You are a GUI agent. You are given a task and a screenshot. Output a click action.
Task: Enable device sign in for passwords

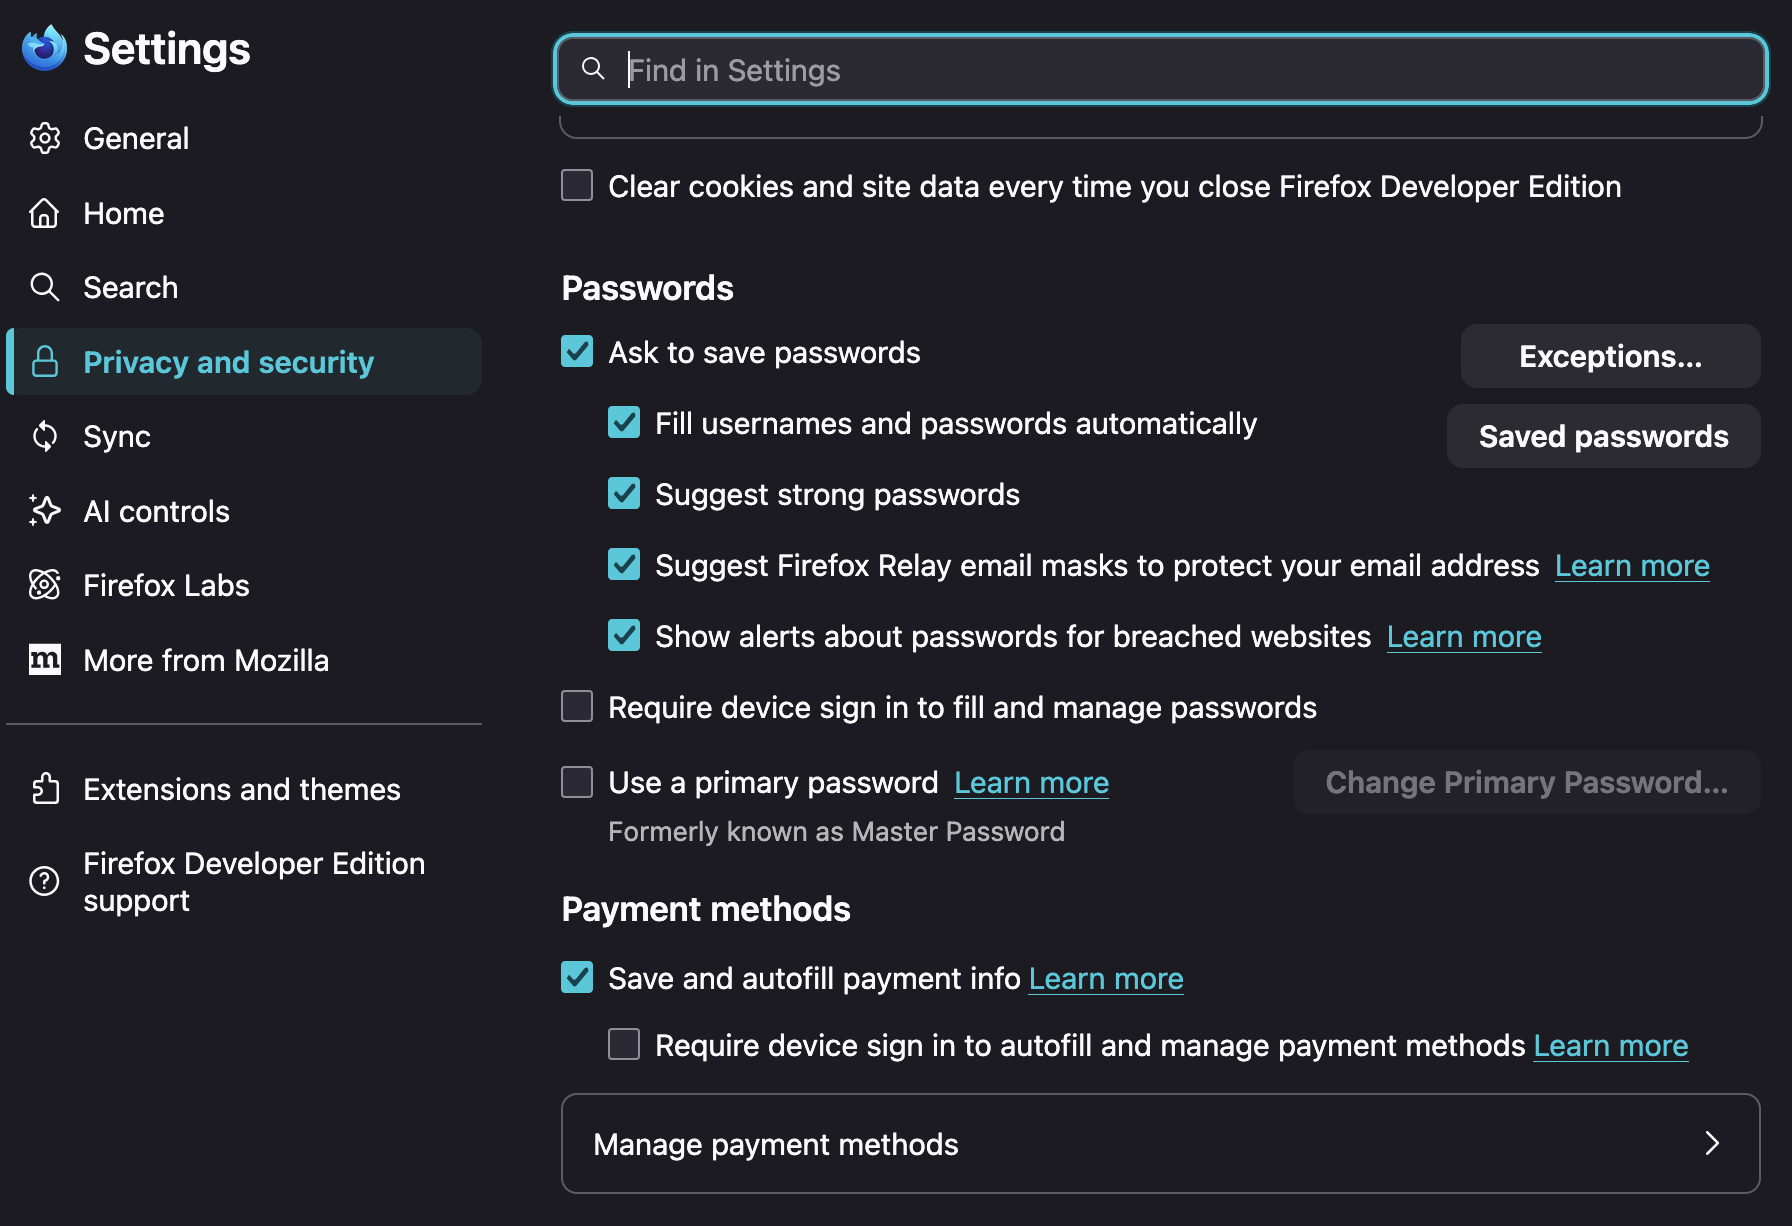(577, 706)
